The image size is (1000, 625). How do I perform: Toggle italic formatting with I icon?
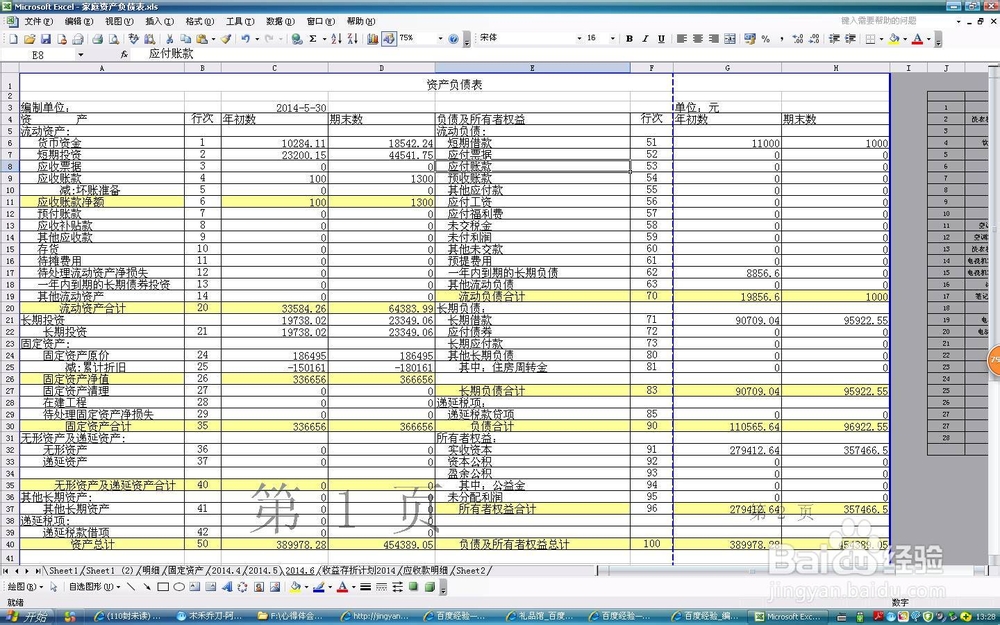point(645,38)
